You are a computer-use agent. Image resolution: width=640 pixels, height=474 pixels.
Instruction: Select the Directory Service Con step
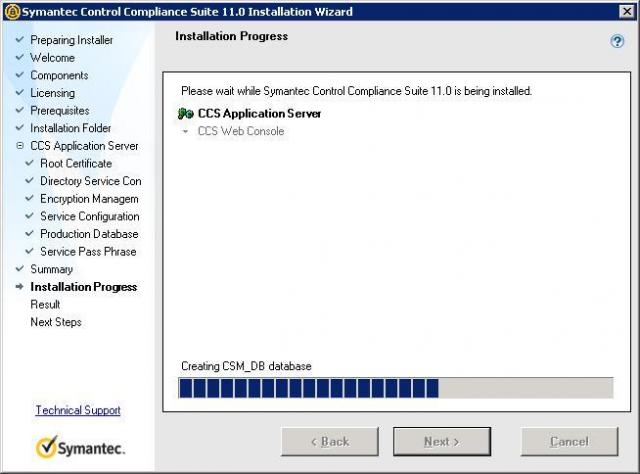tap(91, 181)
